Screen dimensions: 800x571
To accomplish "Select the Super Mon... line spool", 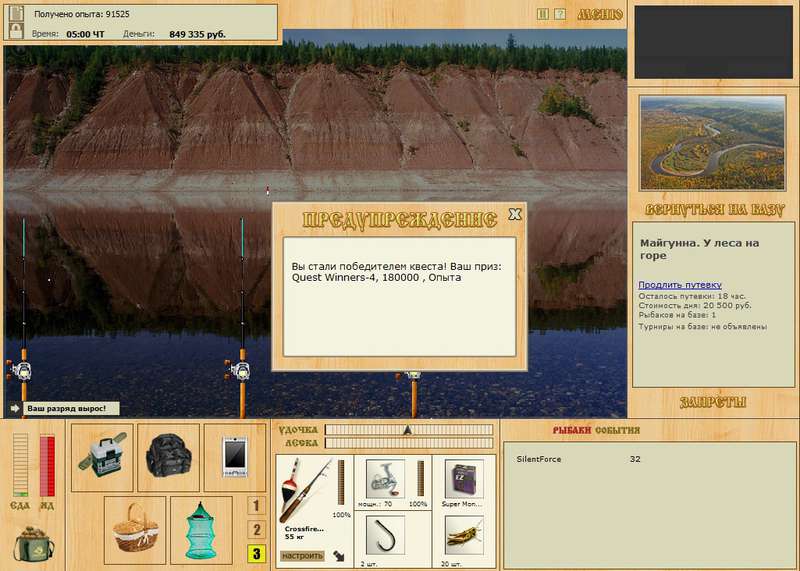I will [464, 479].
